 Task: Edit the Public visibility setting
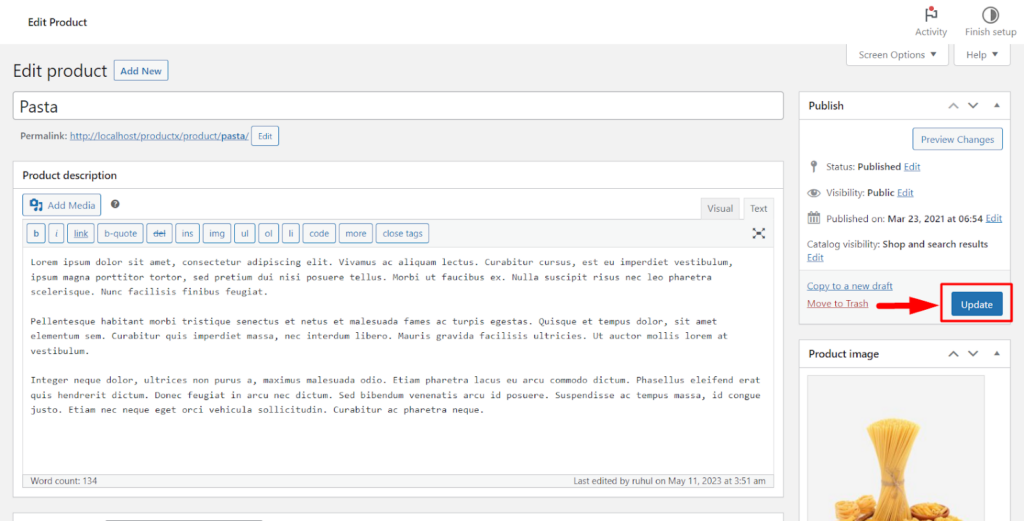(905, 193)
